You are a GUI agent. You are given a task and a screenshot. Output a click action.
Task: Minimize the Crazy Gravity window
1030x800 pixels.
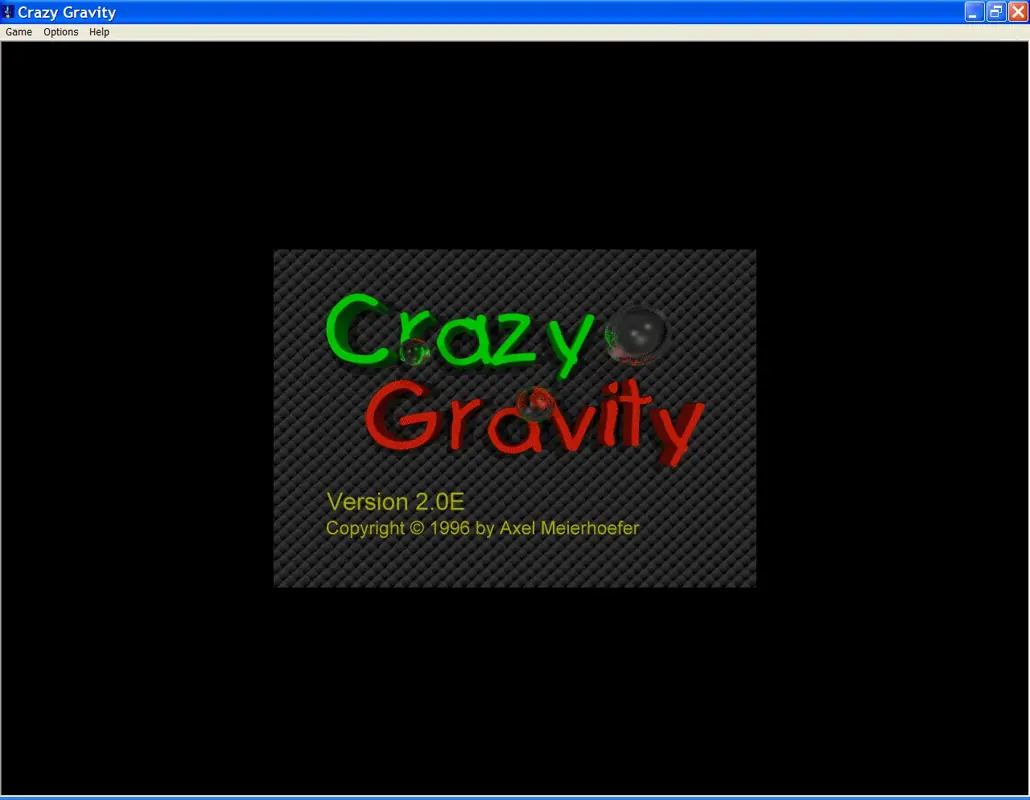(x=974, y=12)
